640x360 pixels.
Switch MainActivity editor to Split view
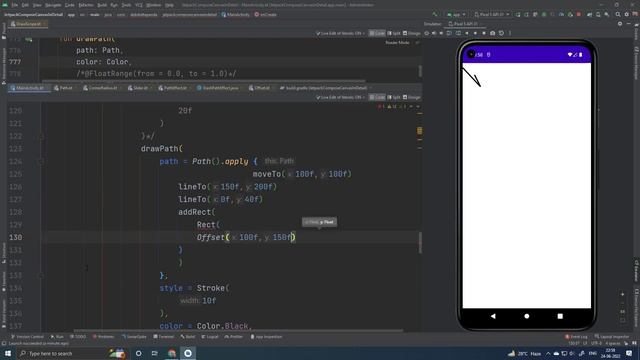point(393,97)
